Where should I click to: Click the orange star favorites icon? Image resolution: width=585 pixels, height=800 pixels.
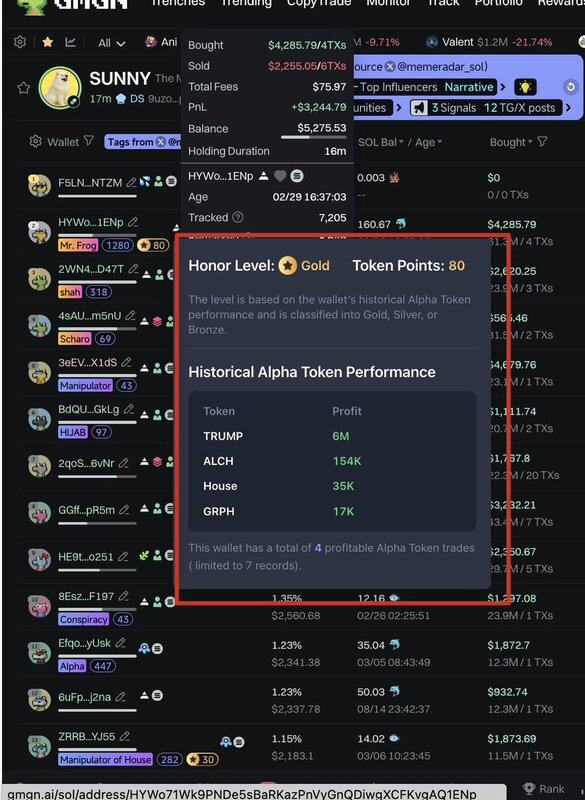click(47, 42)
